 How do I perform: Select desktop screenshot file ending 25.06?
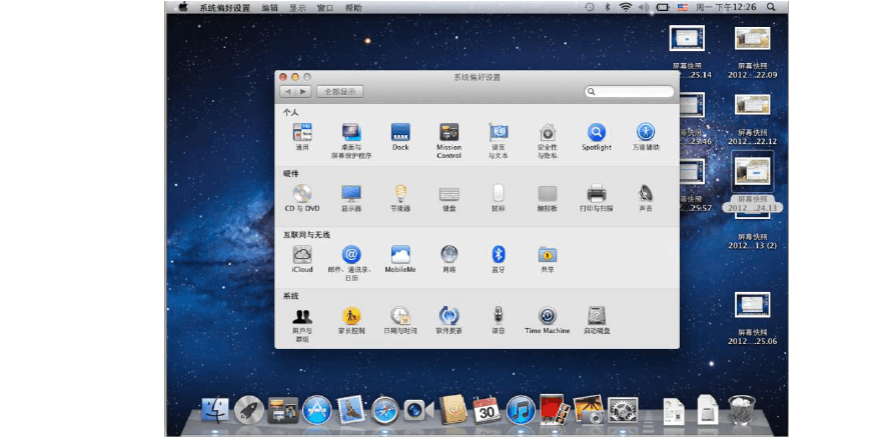[x=752, y=305]
